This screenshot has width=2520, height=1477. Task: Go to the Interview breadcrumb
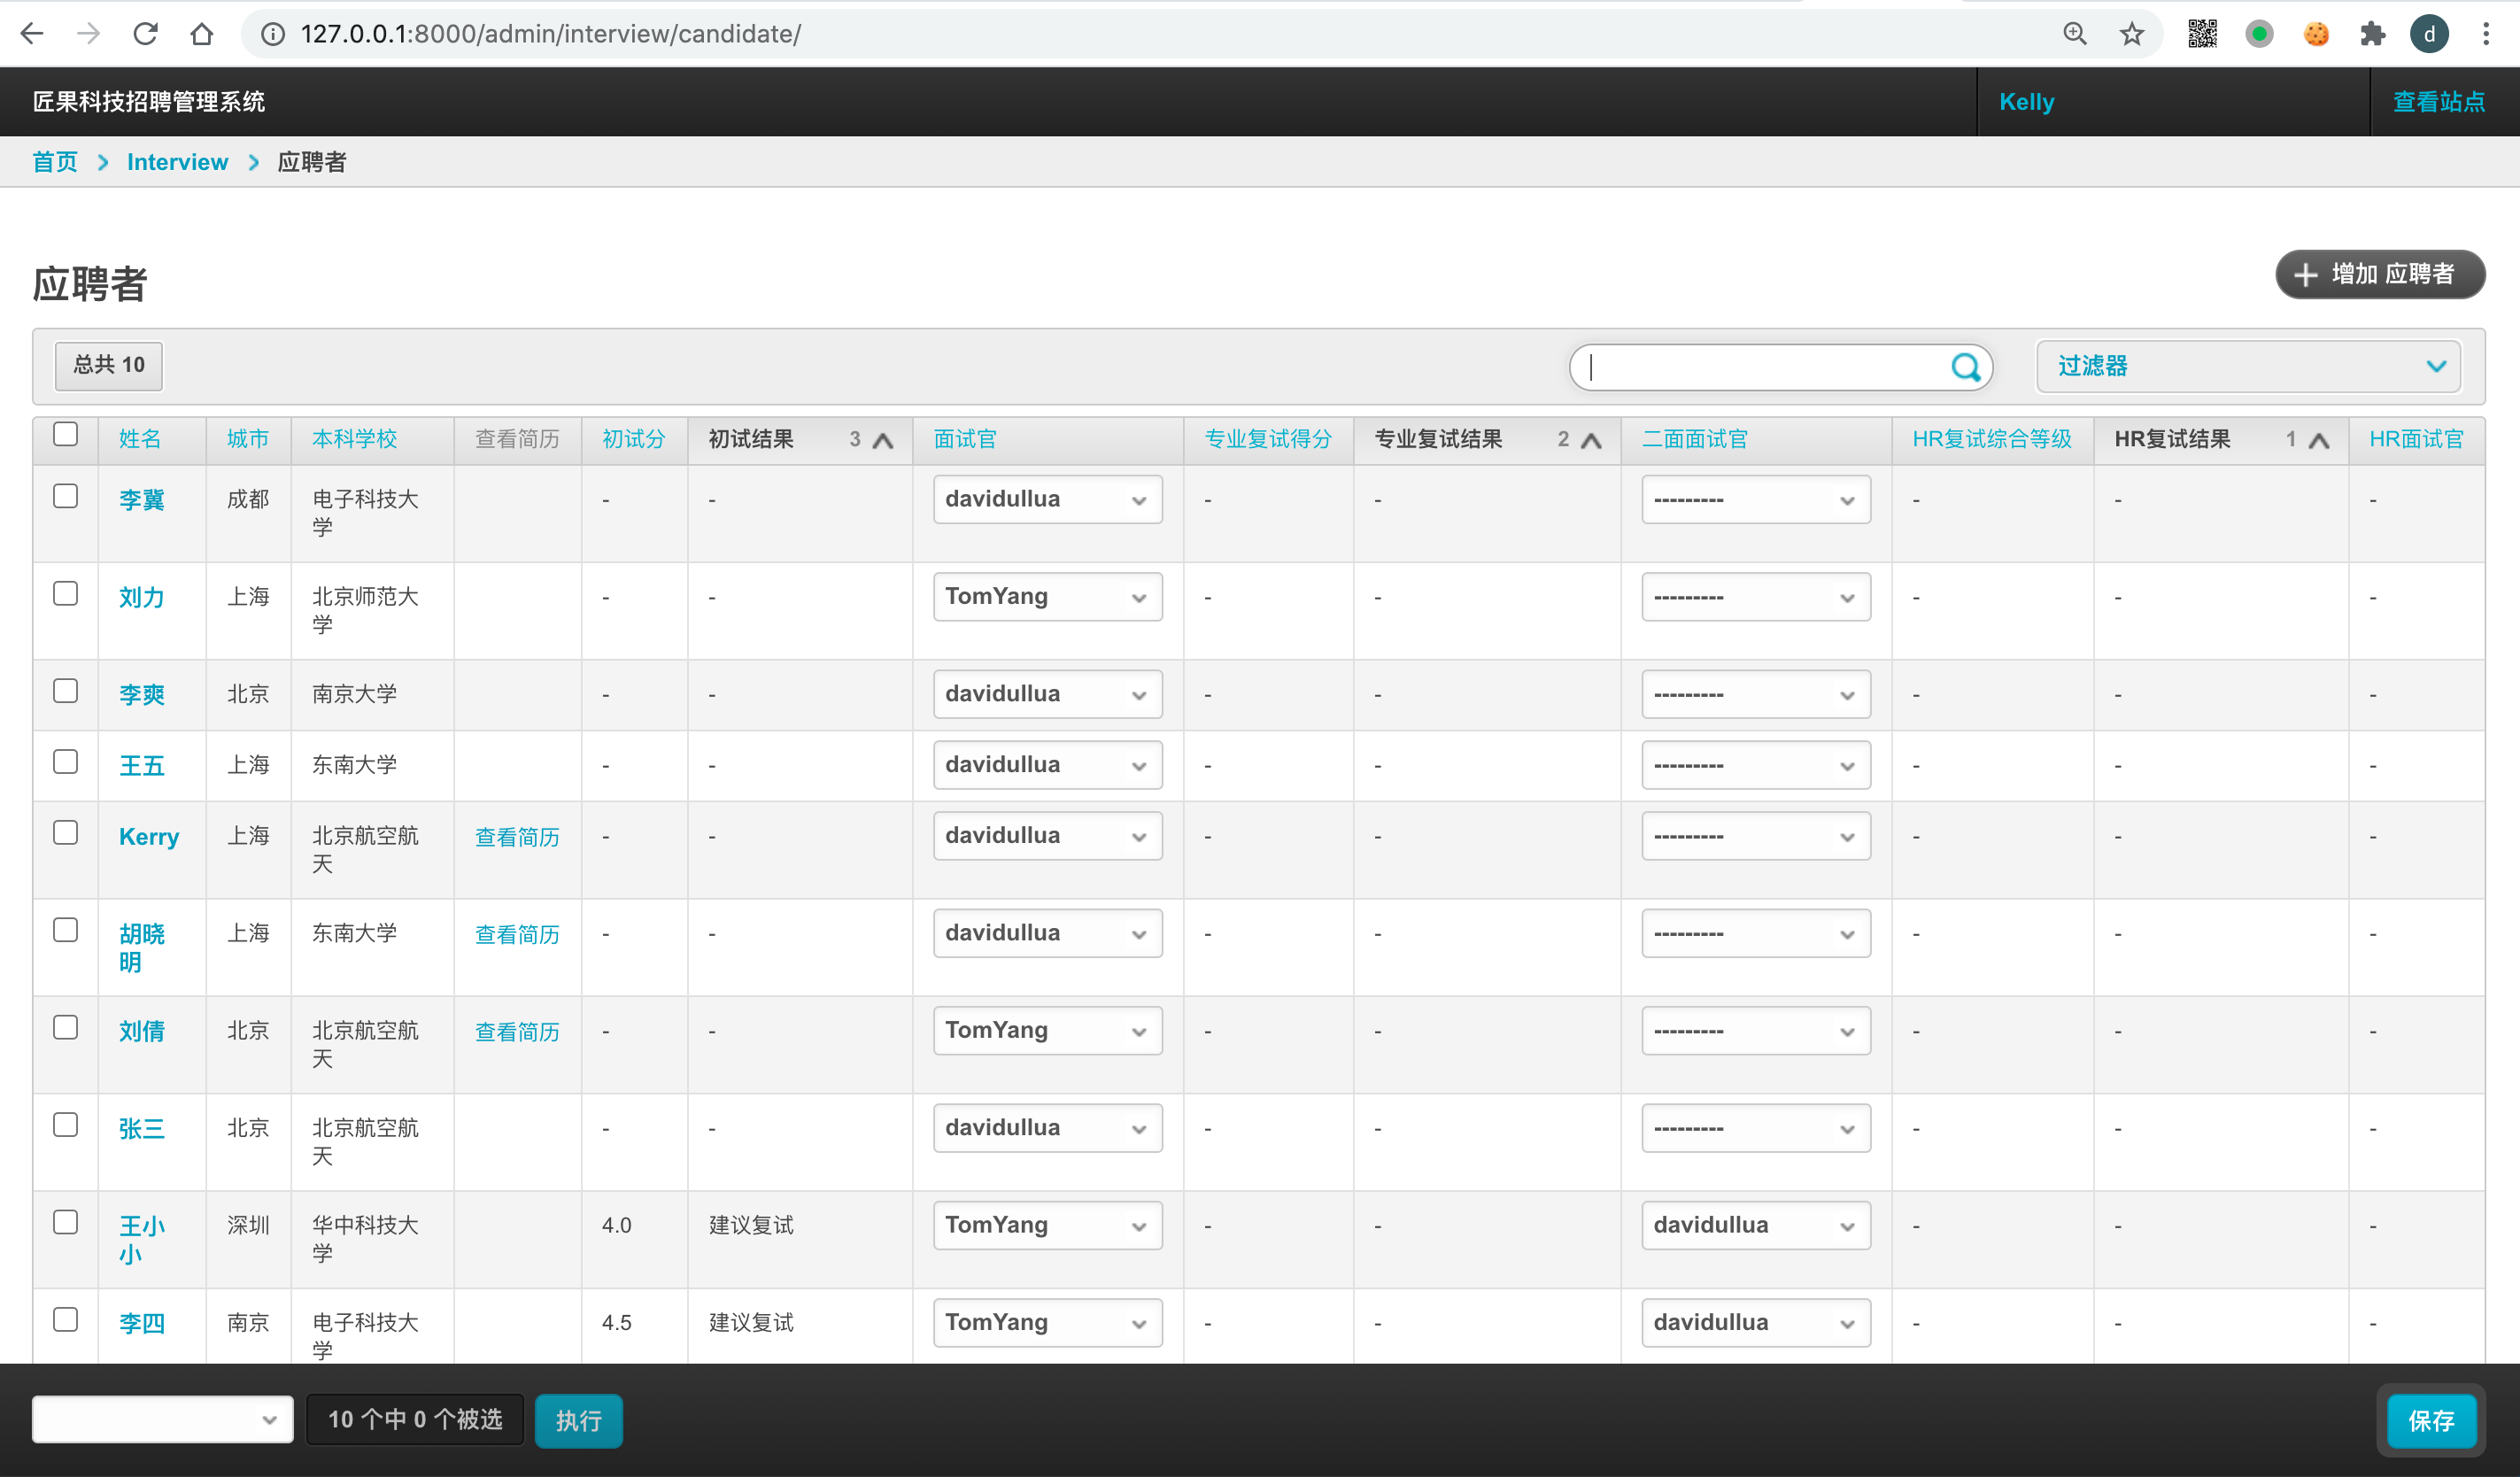coord(177,162)
